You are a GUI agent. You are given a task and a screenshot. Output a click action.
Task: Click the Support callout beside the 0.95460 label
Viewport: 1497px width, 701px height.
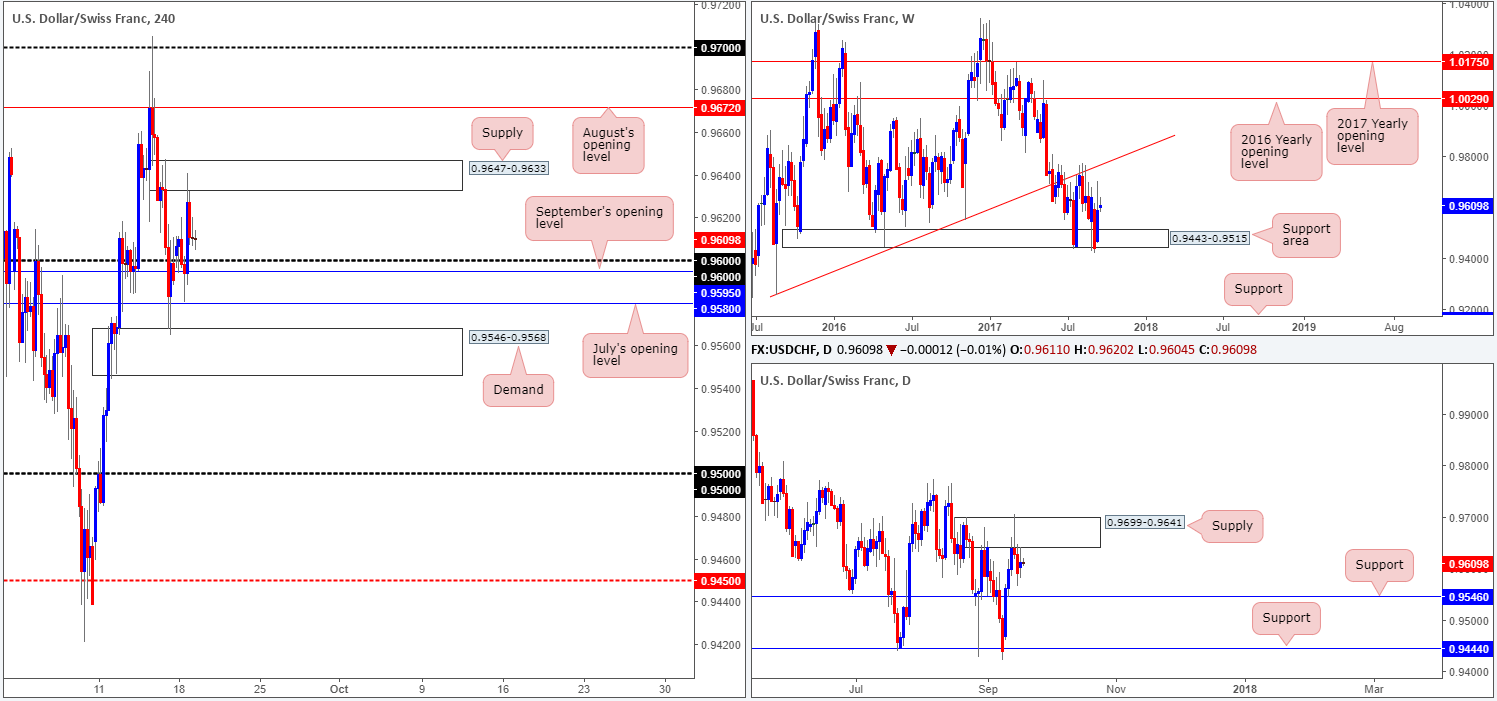pyautogui.click(x=1379, y=564)
